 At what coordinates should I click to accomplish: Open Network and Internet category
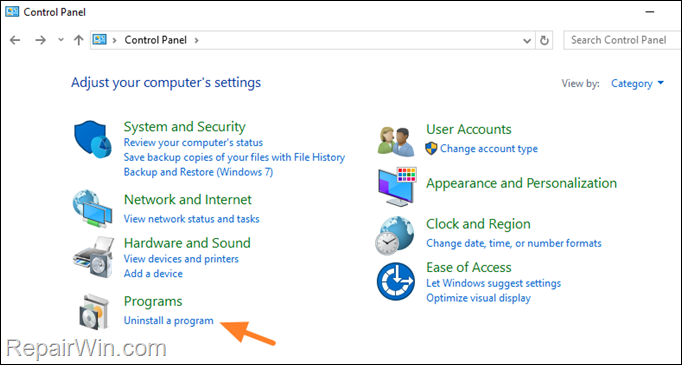pos(187,200)
